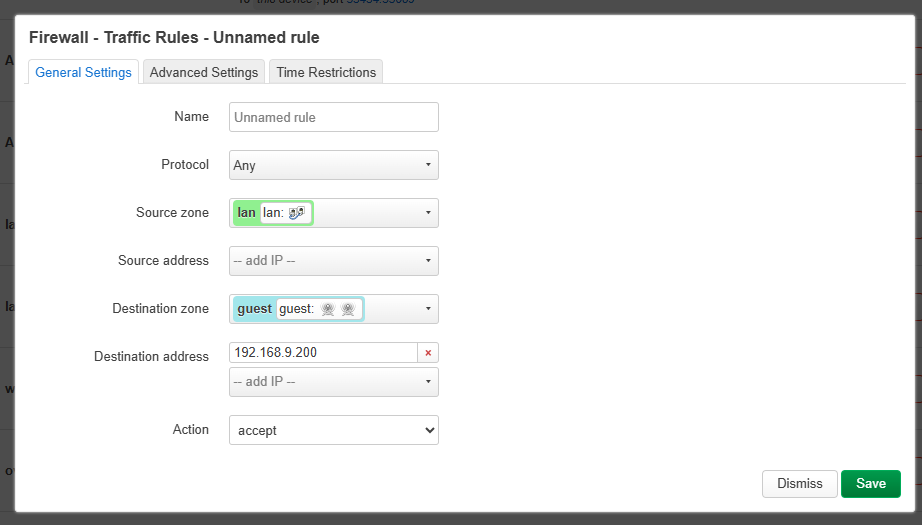This screenshot has height=525, width=922.
Task: Open the Time Restrictions tab
Action: point(326,72)
